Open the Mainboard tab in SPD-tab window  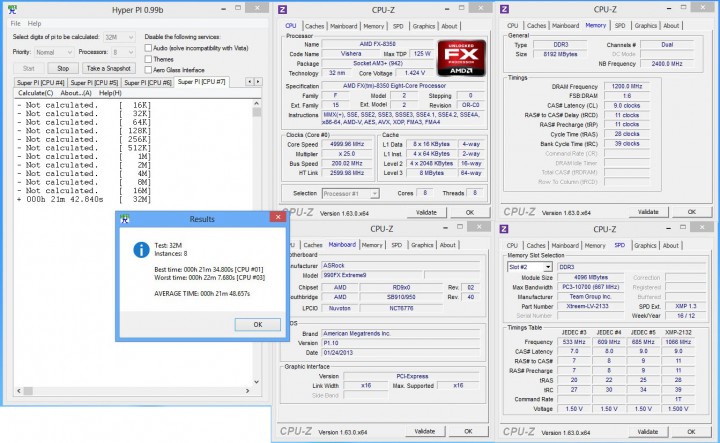click(565, 246)
